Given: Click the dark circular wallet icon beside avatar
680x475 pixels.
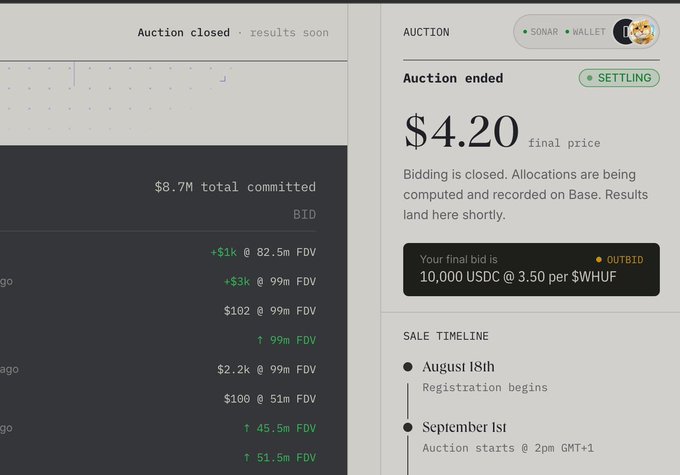Looking at the screenshot, I should coord(621,32).
